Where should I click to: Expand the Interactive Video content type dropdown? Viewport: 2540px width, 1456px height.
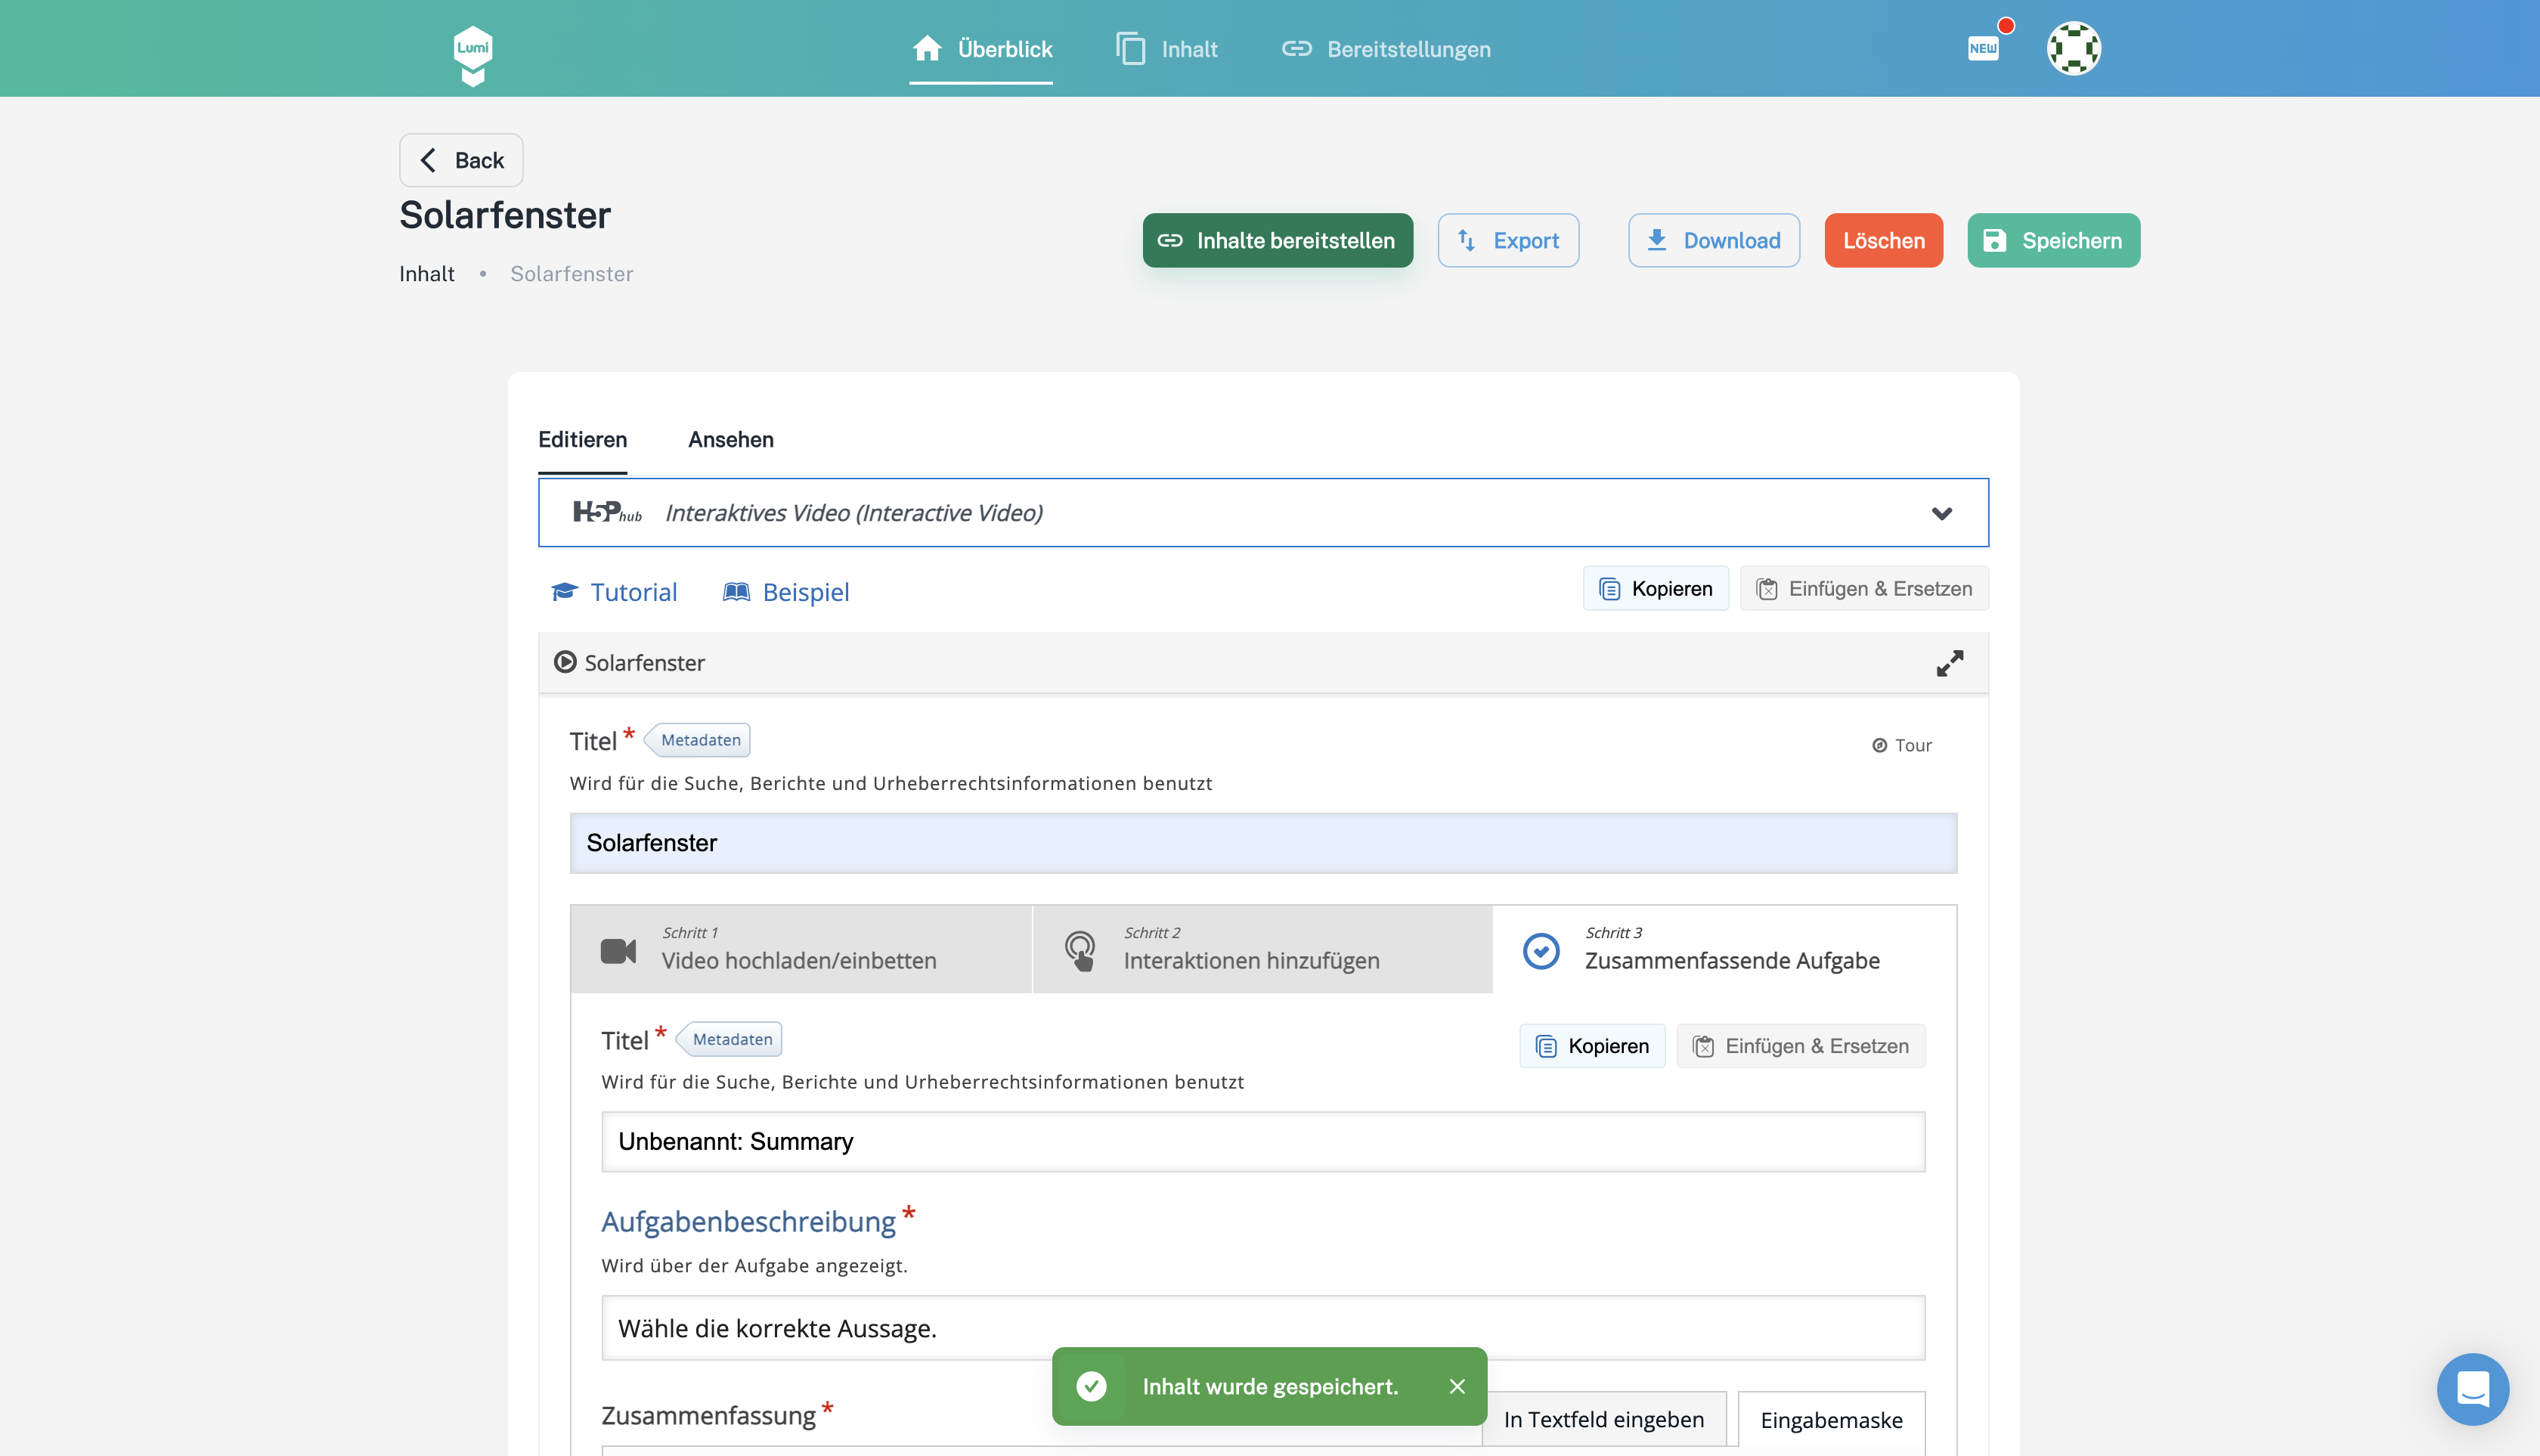coord(1263,513)
